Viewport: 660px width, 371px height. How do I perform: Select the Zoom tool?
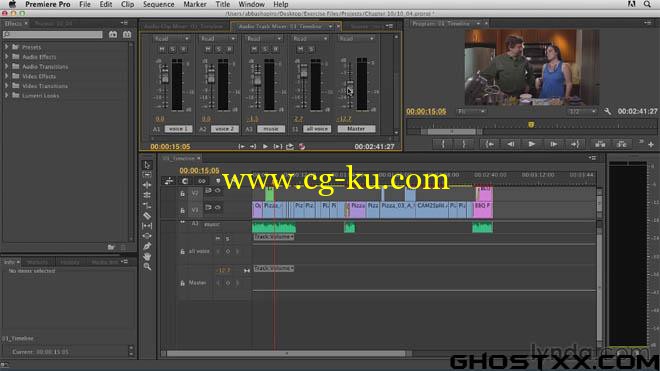click(147, 267)
